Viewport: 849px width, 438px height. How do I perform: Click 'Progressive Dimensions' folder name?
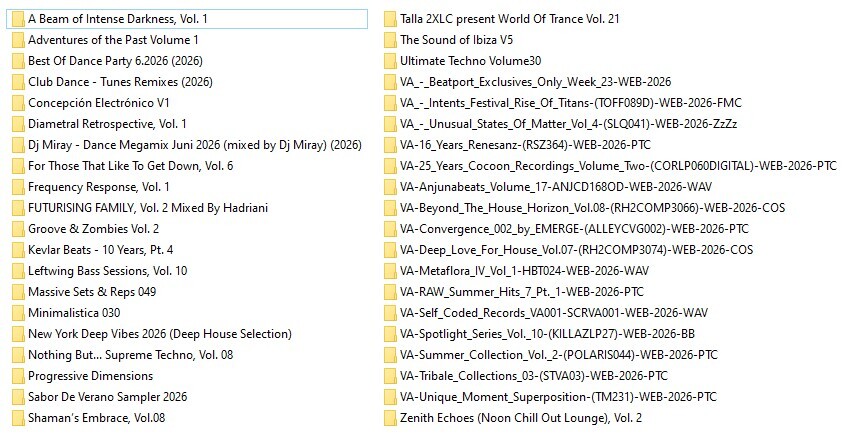click(90, 376)
